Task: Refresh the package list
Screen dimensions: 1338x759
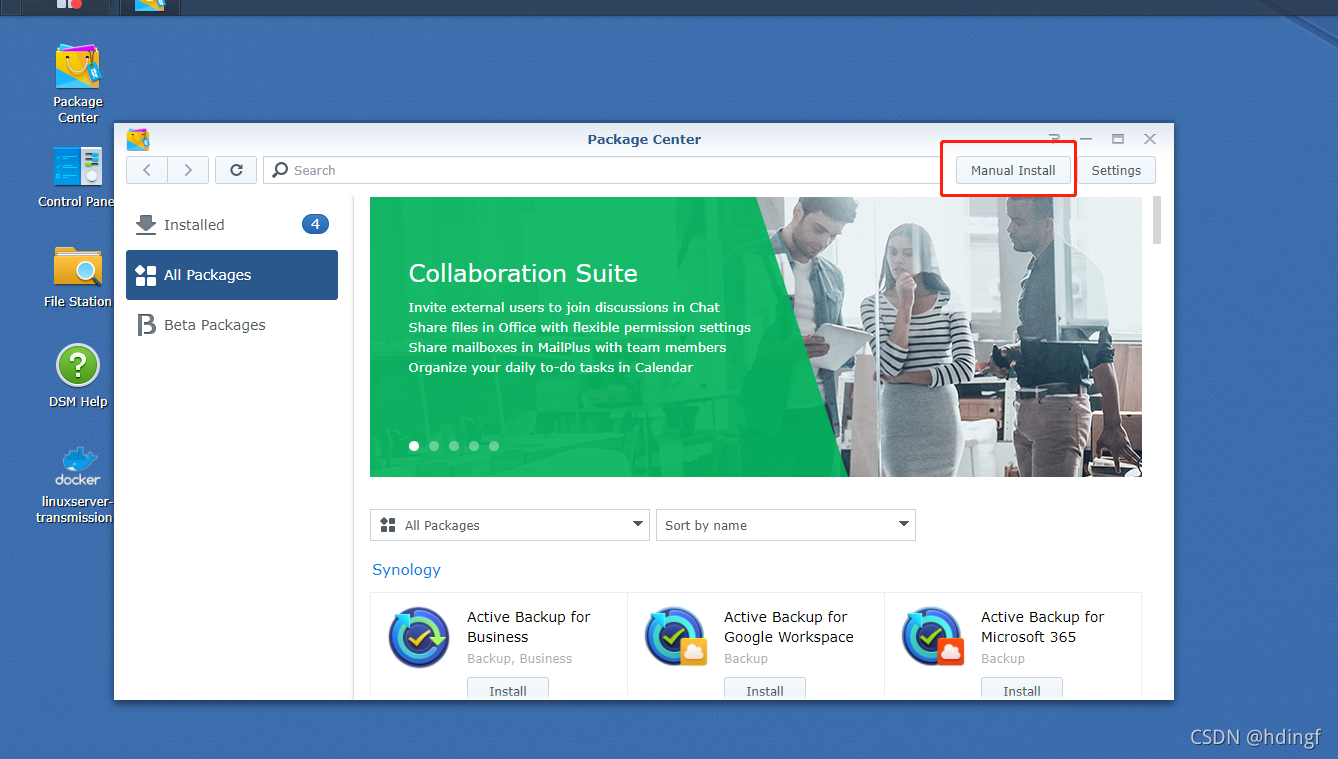Action: tap(236, 170)
